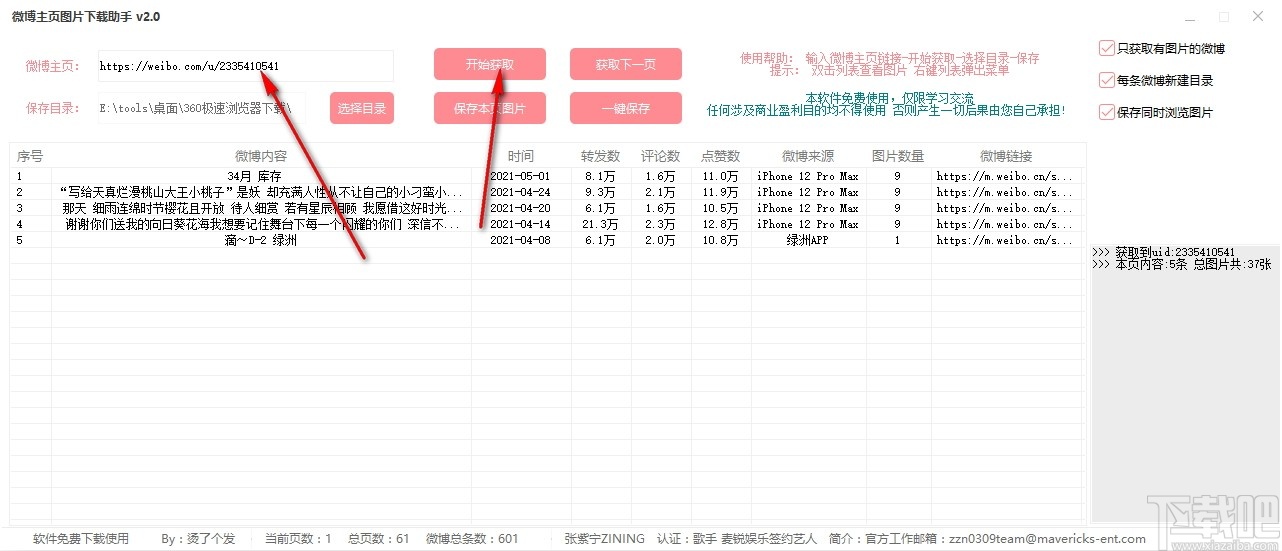Select the row starting 那天 细雨连绵时节樱花且开放
The image size is (1282, 551).
click(x=546, y=208)
